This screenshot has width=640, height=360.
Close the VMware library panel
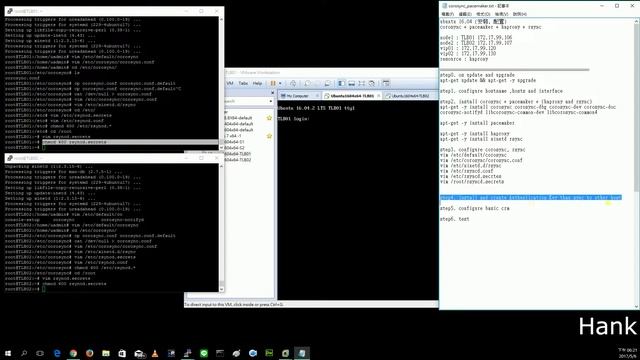pos(273,93)
